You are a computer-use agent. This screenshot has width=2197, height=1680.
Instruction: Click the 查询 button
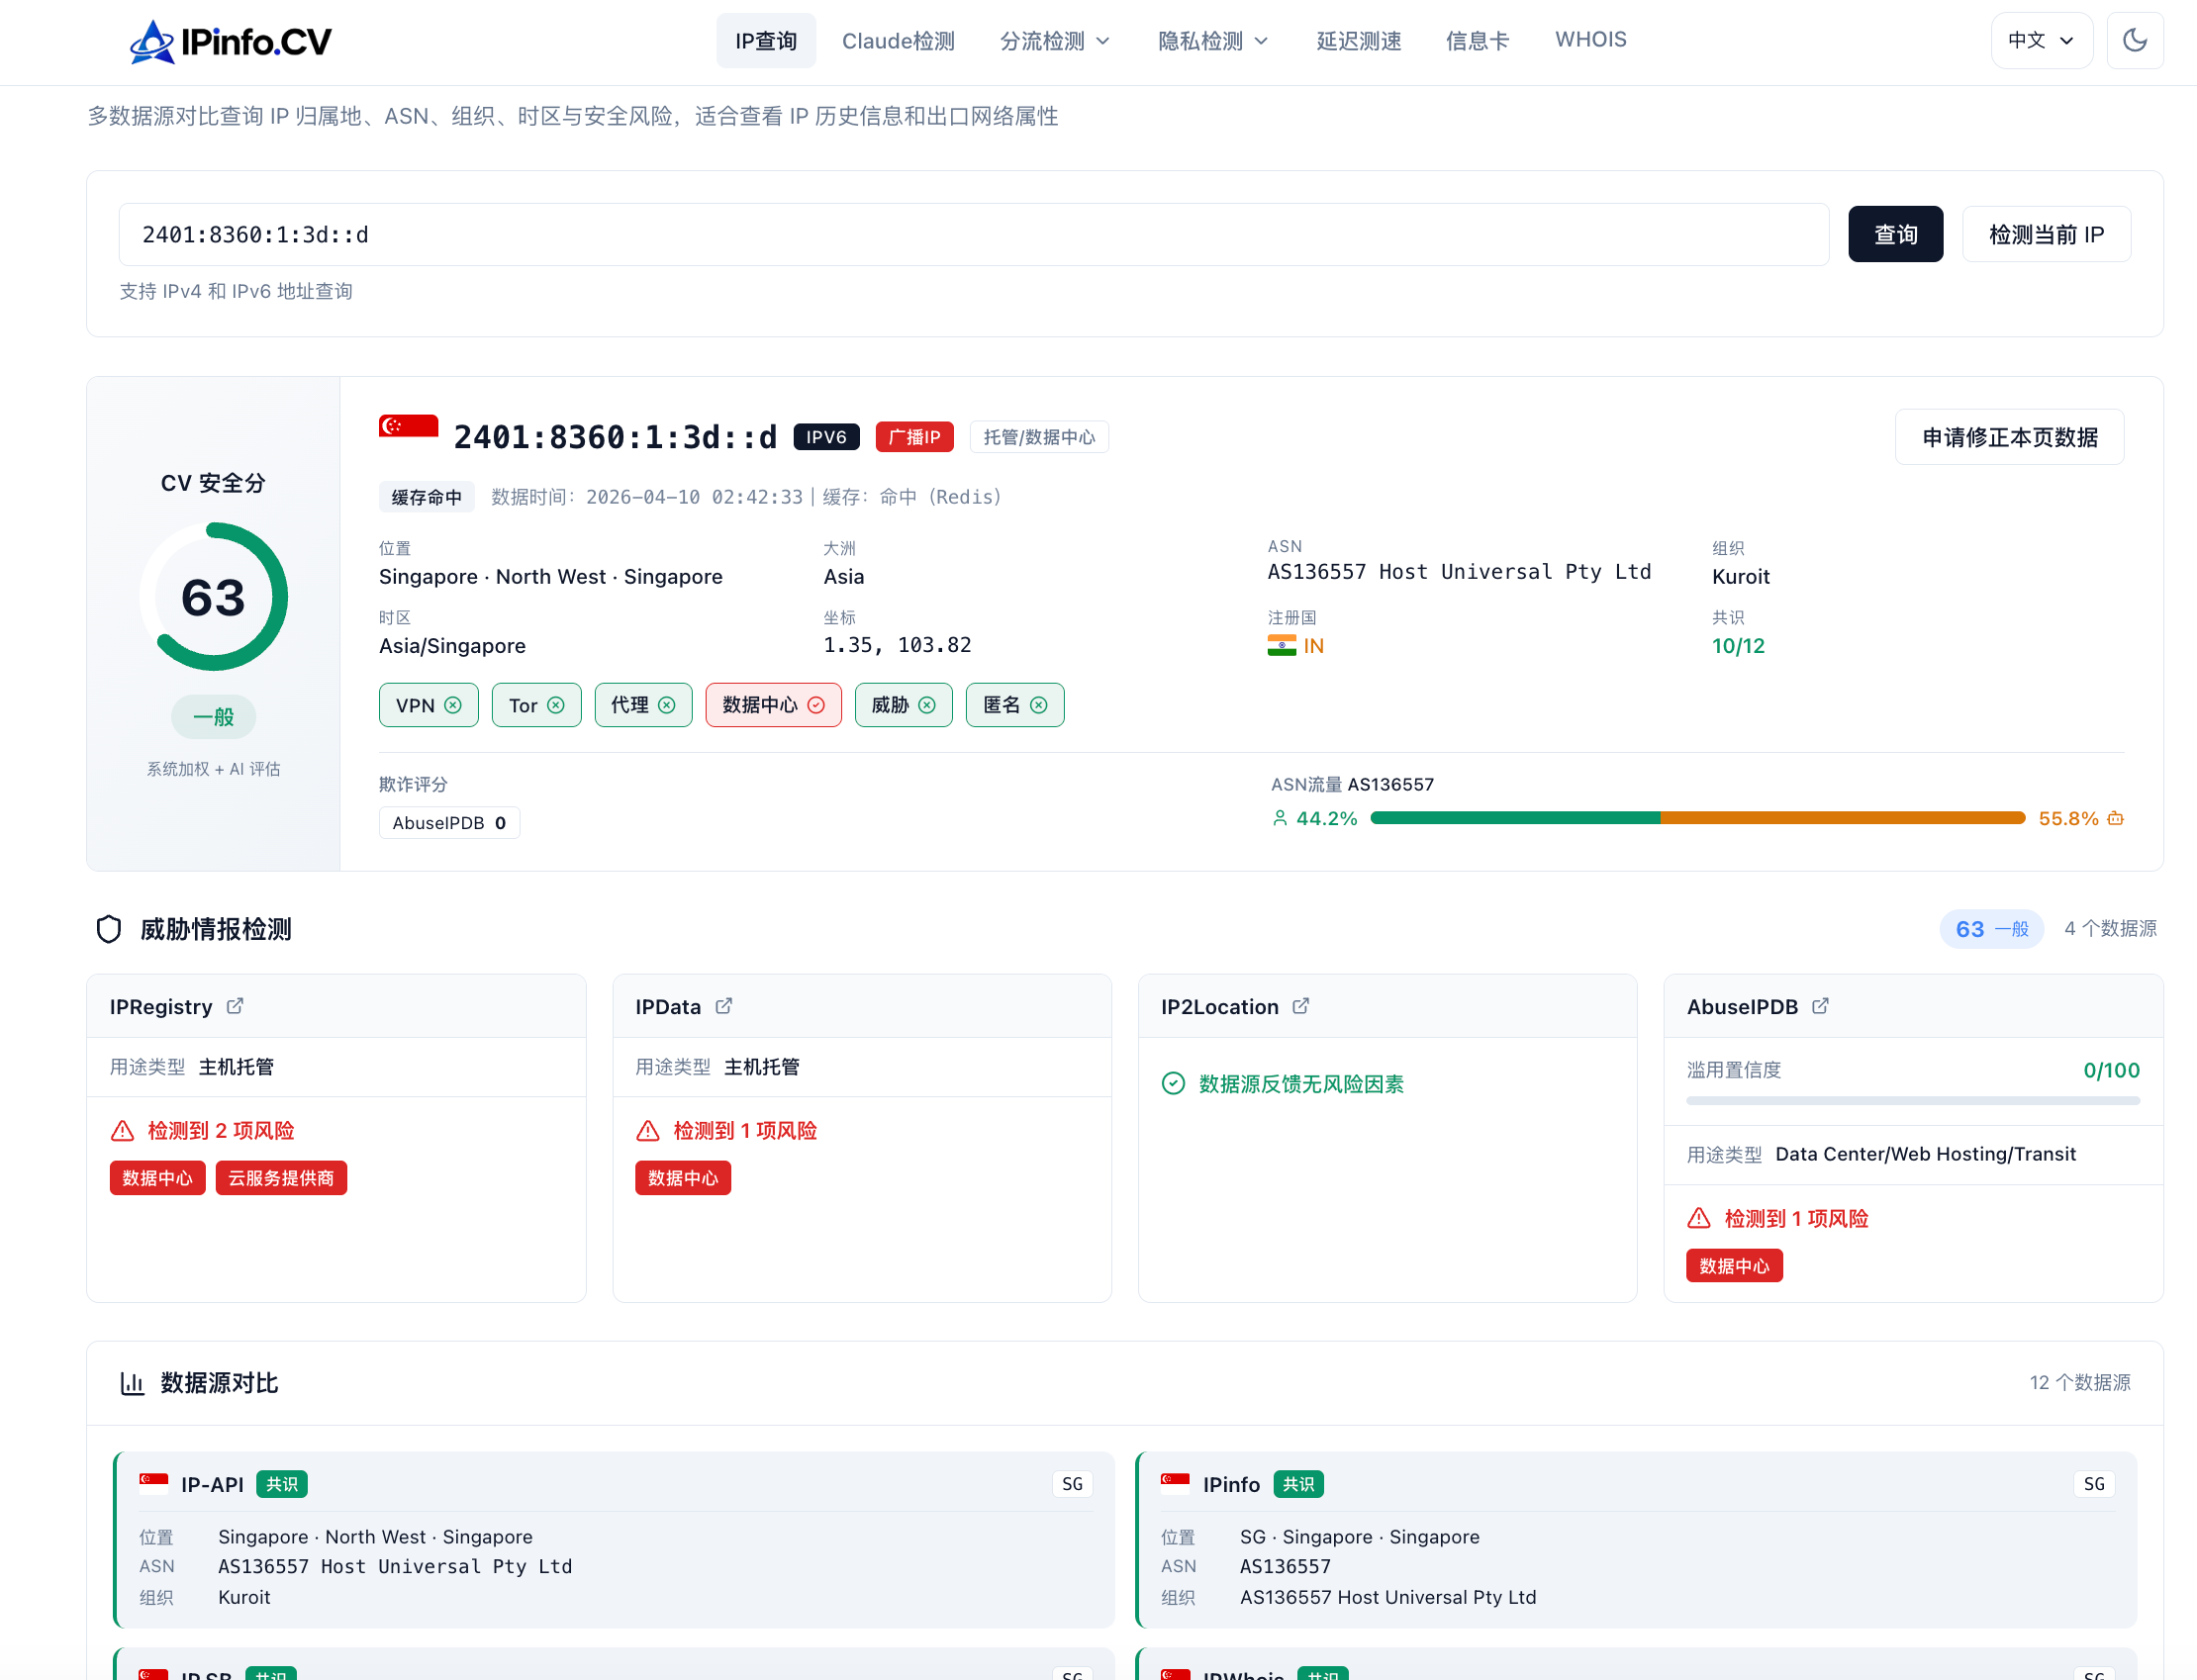click(x=1895, y=234)
